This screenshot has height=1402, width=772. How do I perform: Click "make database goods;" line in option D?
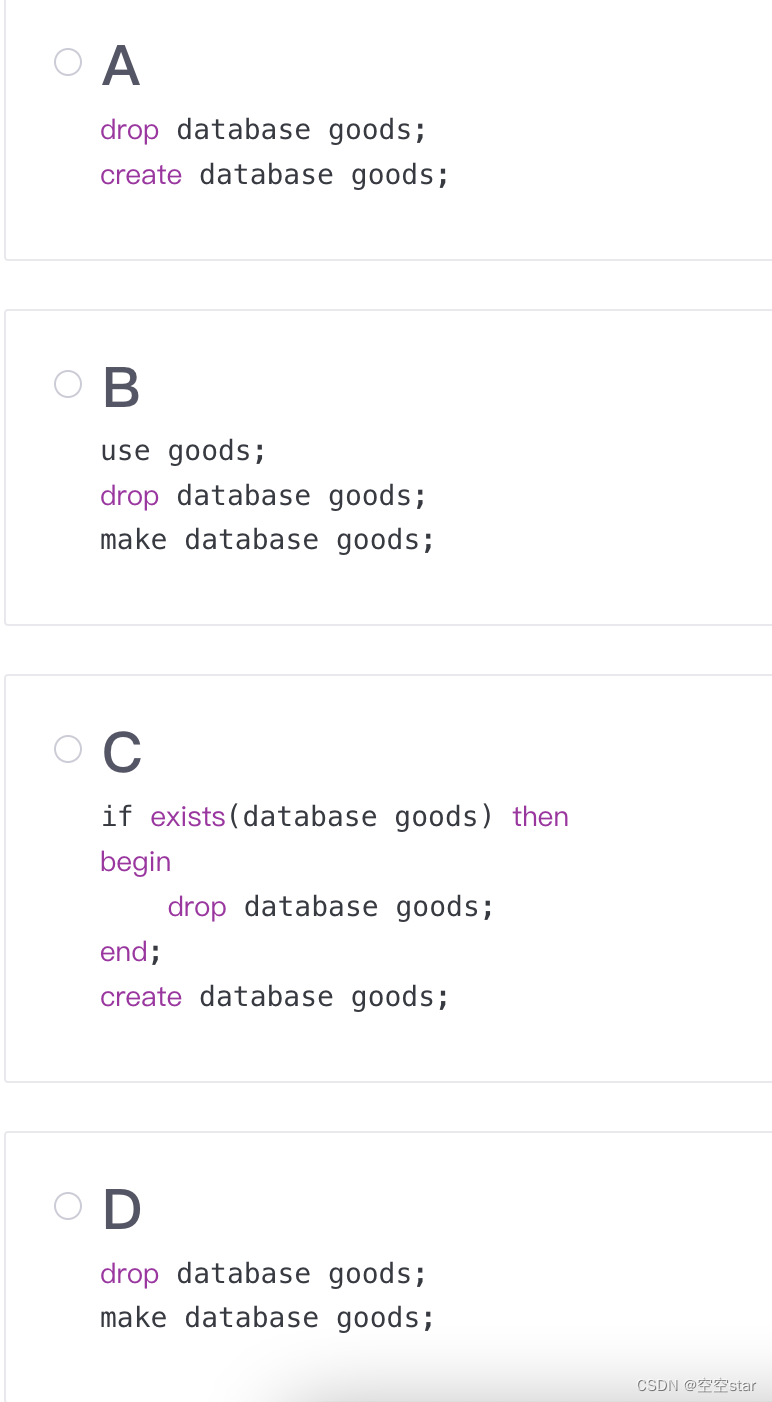[268, 1318]
